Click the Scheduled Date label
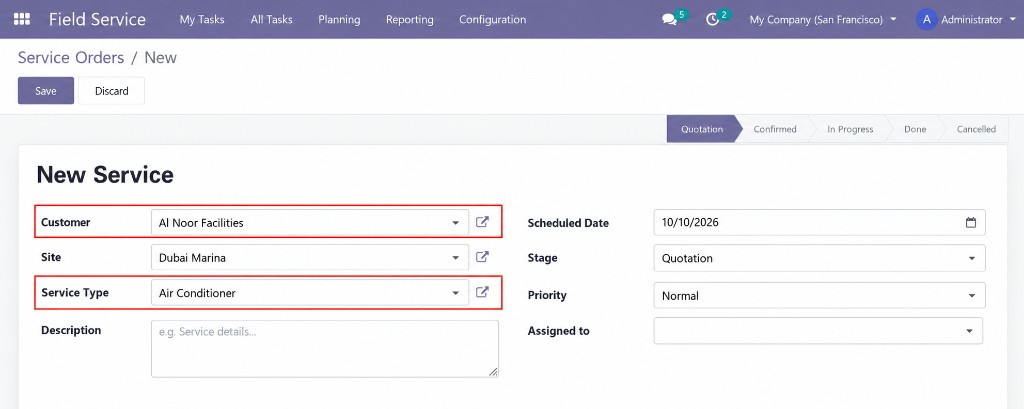This screenshot has width=1024, height=409. (568, 223)
